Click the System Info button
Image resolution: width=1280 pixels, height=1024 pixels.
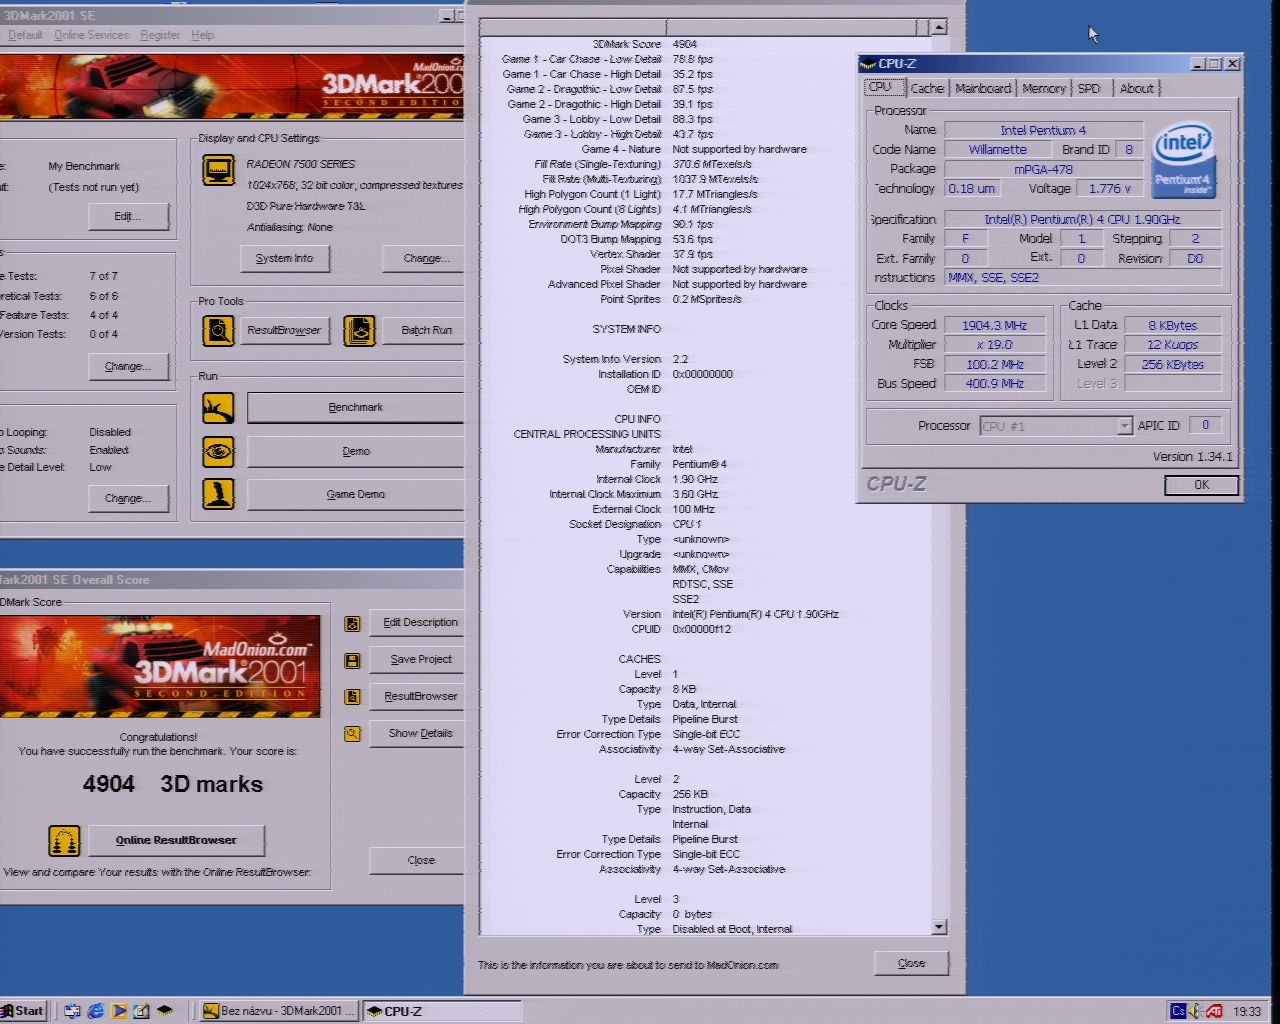284,258
